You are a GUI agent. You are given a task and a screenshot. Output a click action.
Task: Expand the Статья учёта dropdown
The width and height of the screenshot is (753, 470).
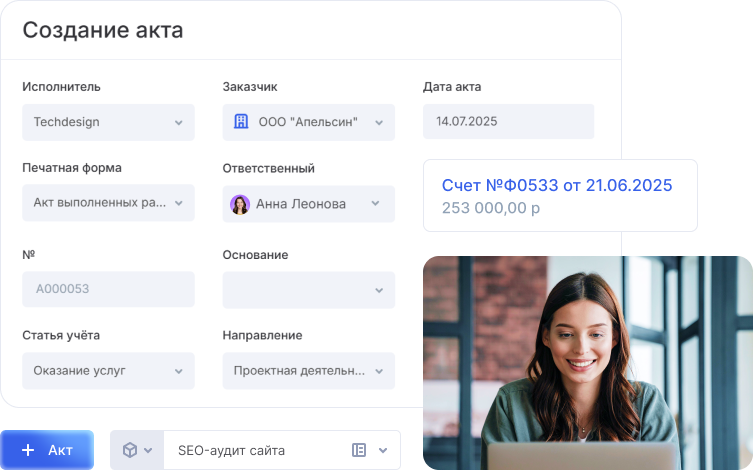coord(178,371)
